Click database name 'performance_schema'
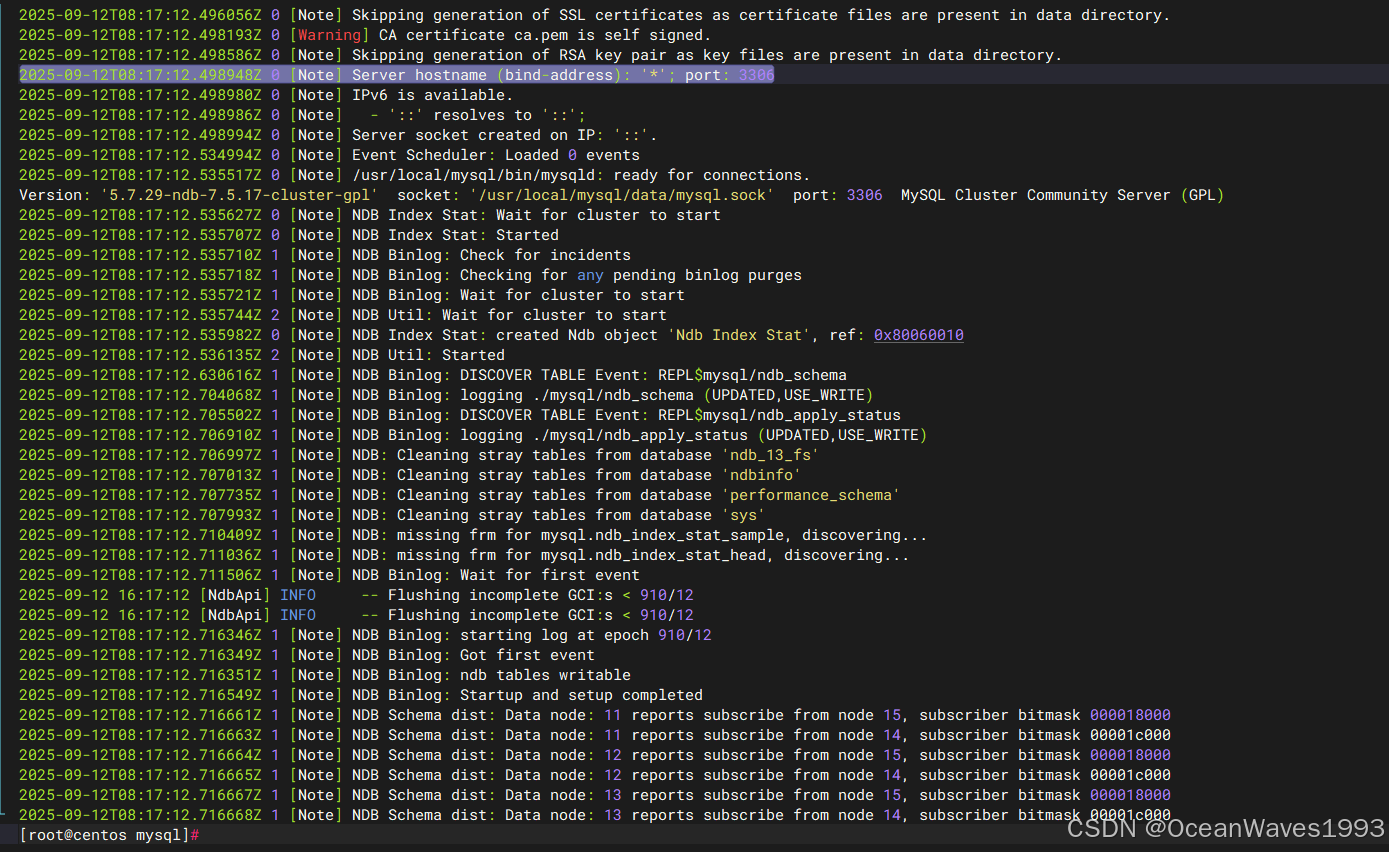 click(x=811, y=495)
